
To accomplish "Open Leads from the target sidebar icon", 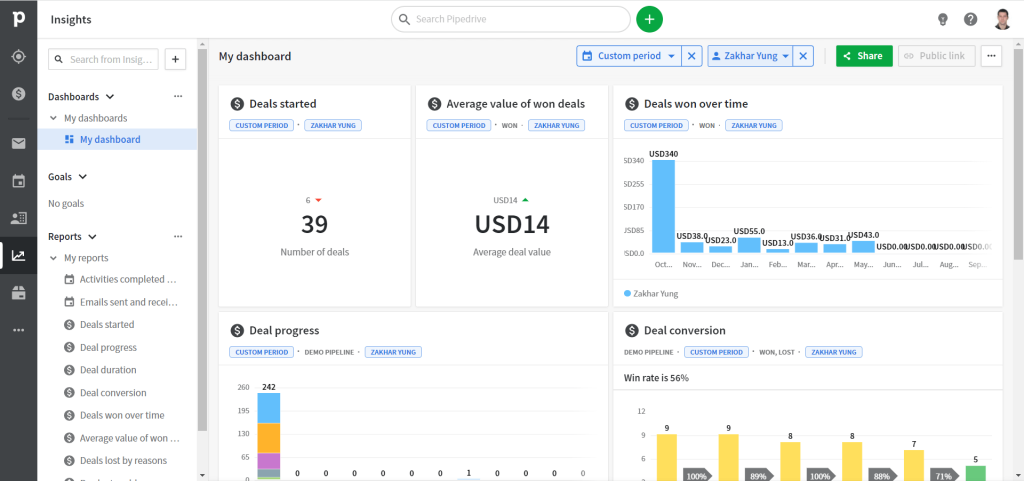I will 18,57.
